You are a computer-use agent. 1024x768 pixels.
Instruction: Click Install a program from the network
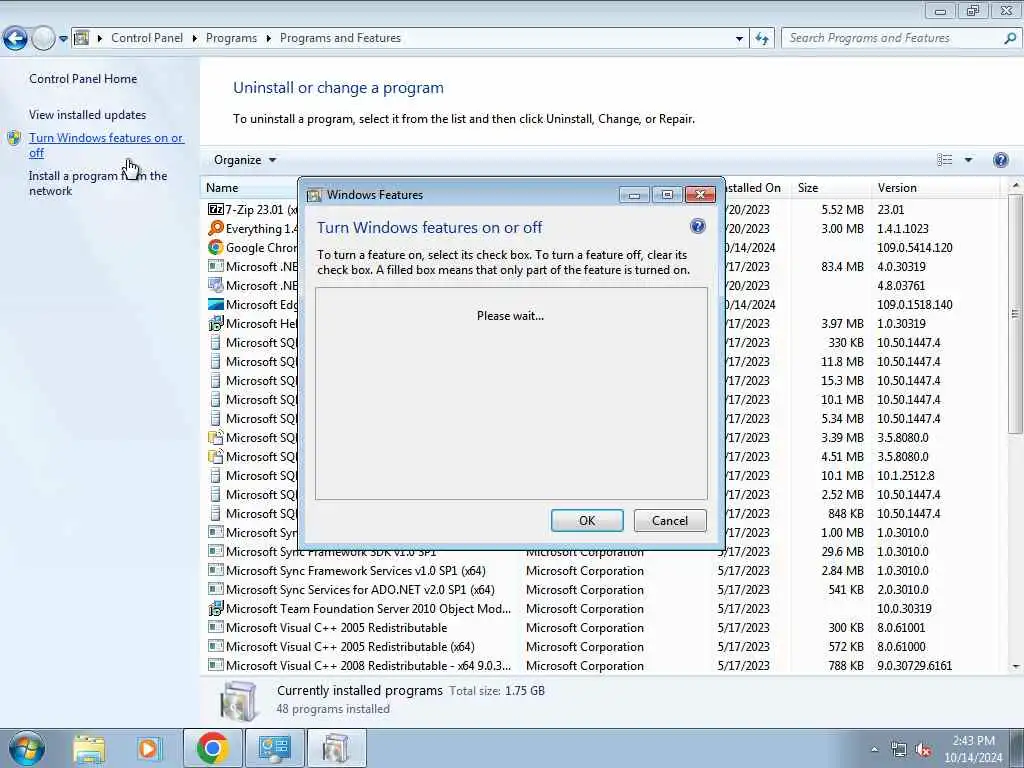tap(98, 183)
